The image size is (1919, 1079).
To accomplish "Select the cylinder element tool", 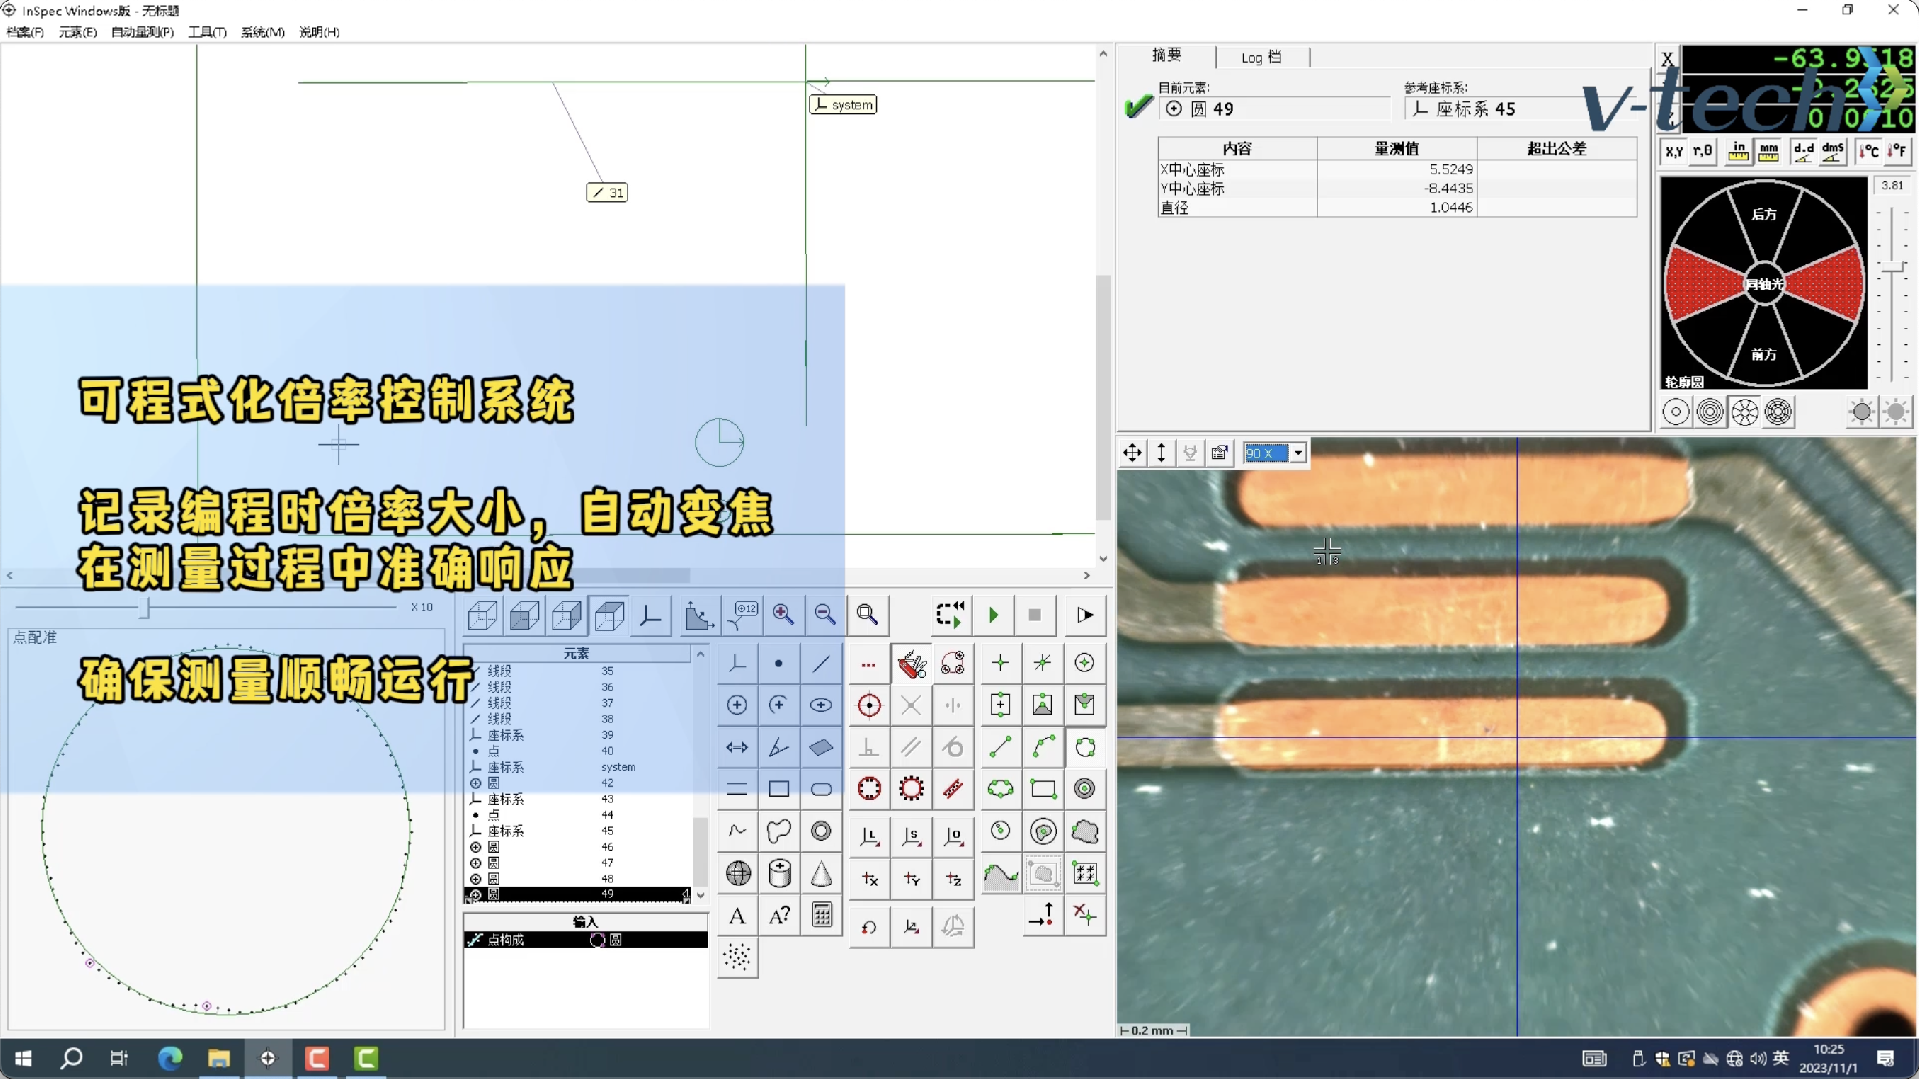I will point(779,873).
